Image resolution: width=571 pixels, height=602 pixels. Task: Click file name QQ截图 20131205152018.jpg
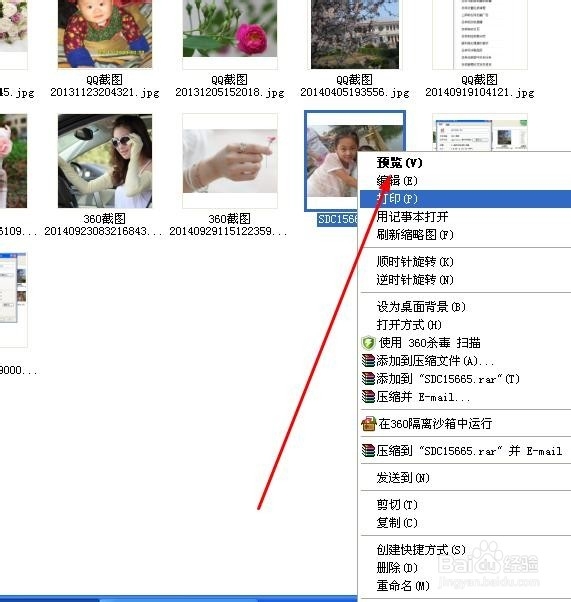[x=230, y=86]
